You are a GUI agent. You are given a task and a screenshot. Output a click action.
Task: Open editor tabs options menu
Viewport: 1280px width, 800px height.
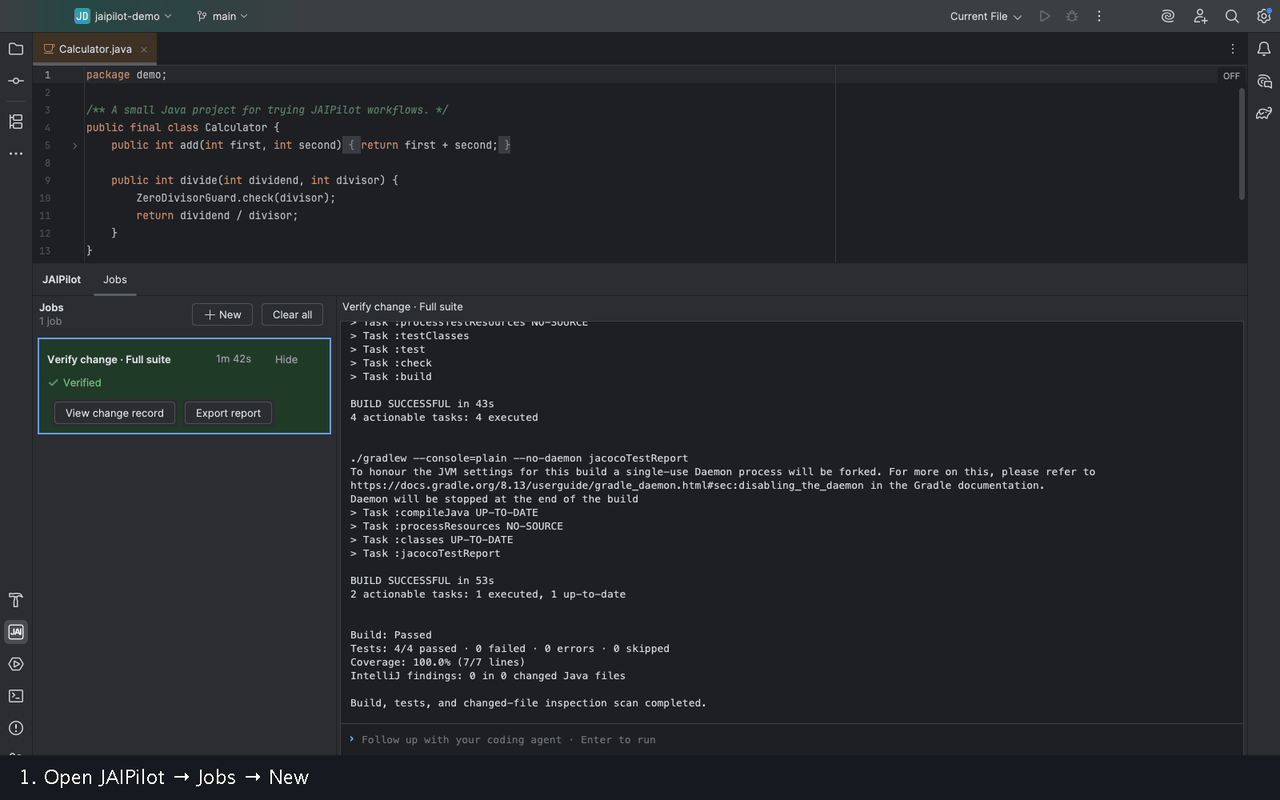[x=1232, y=49]
